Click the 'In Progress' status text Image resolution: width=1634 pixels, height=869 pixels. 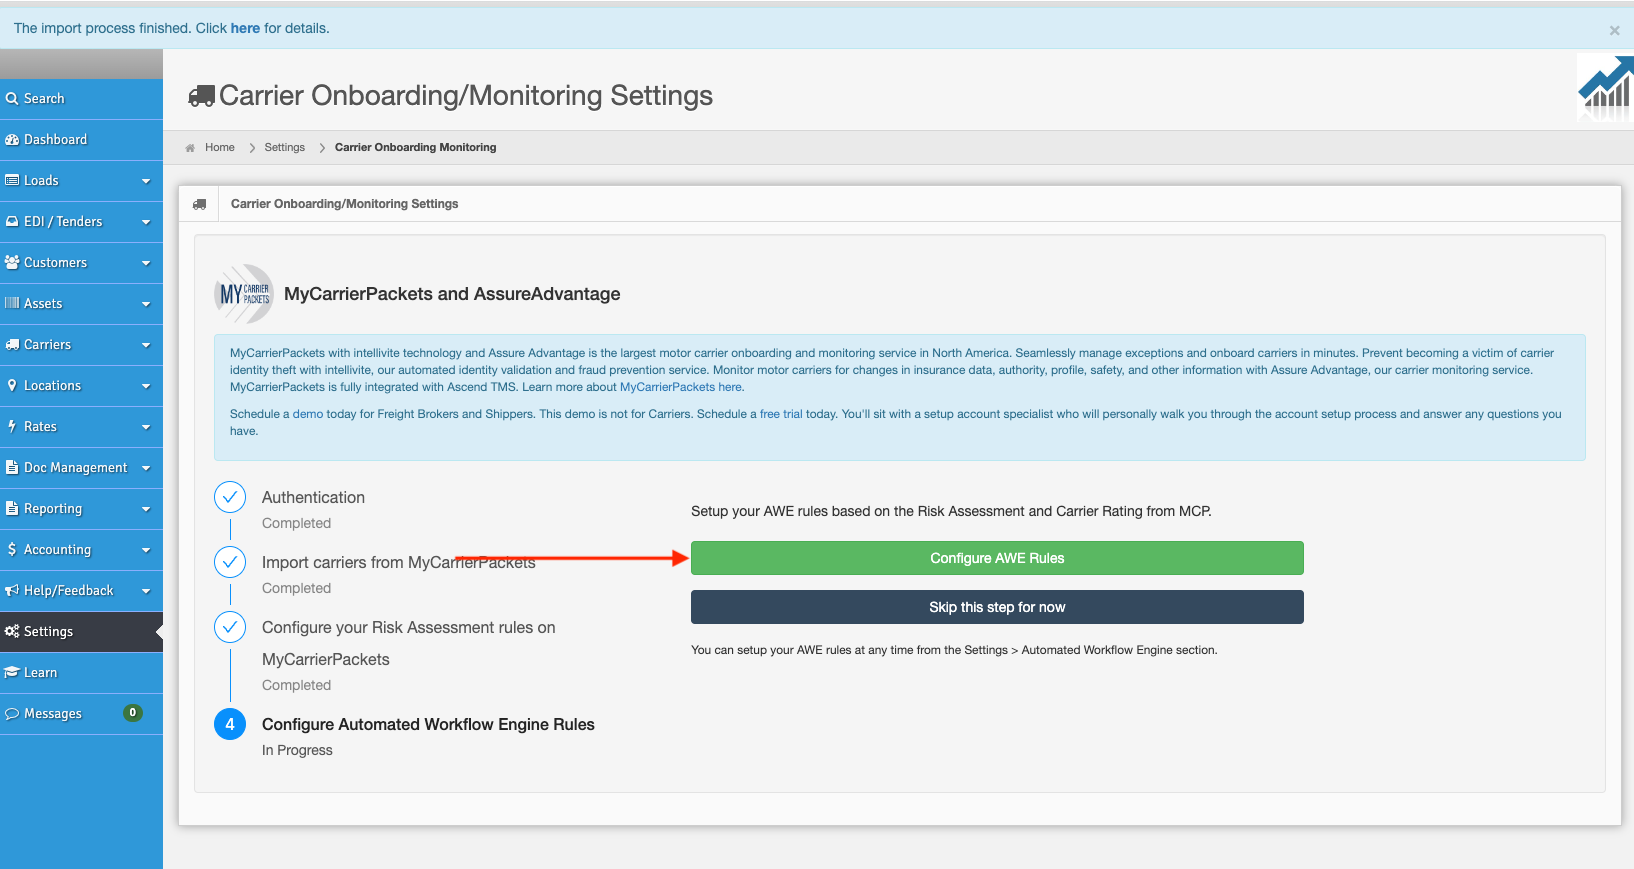297,750
